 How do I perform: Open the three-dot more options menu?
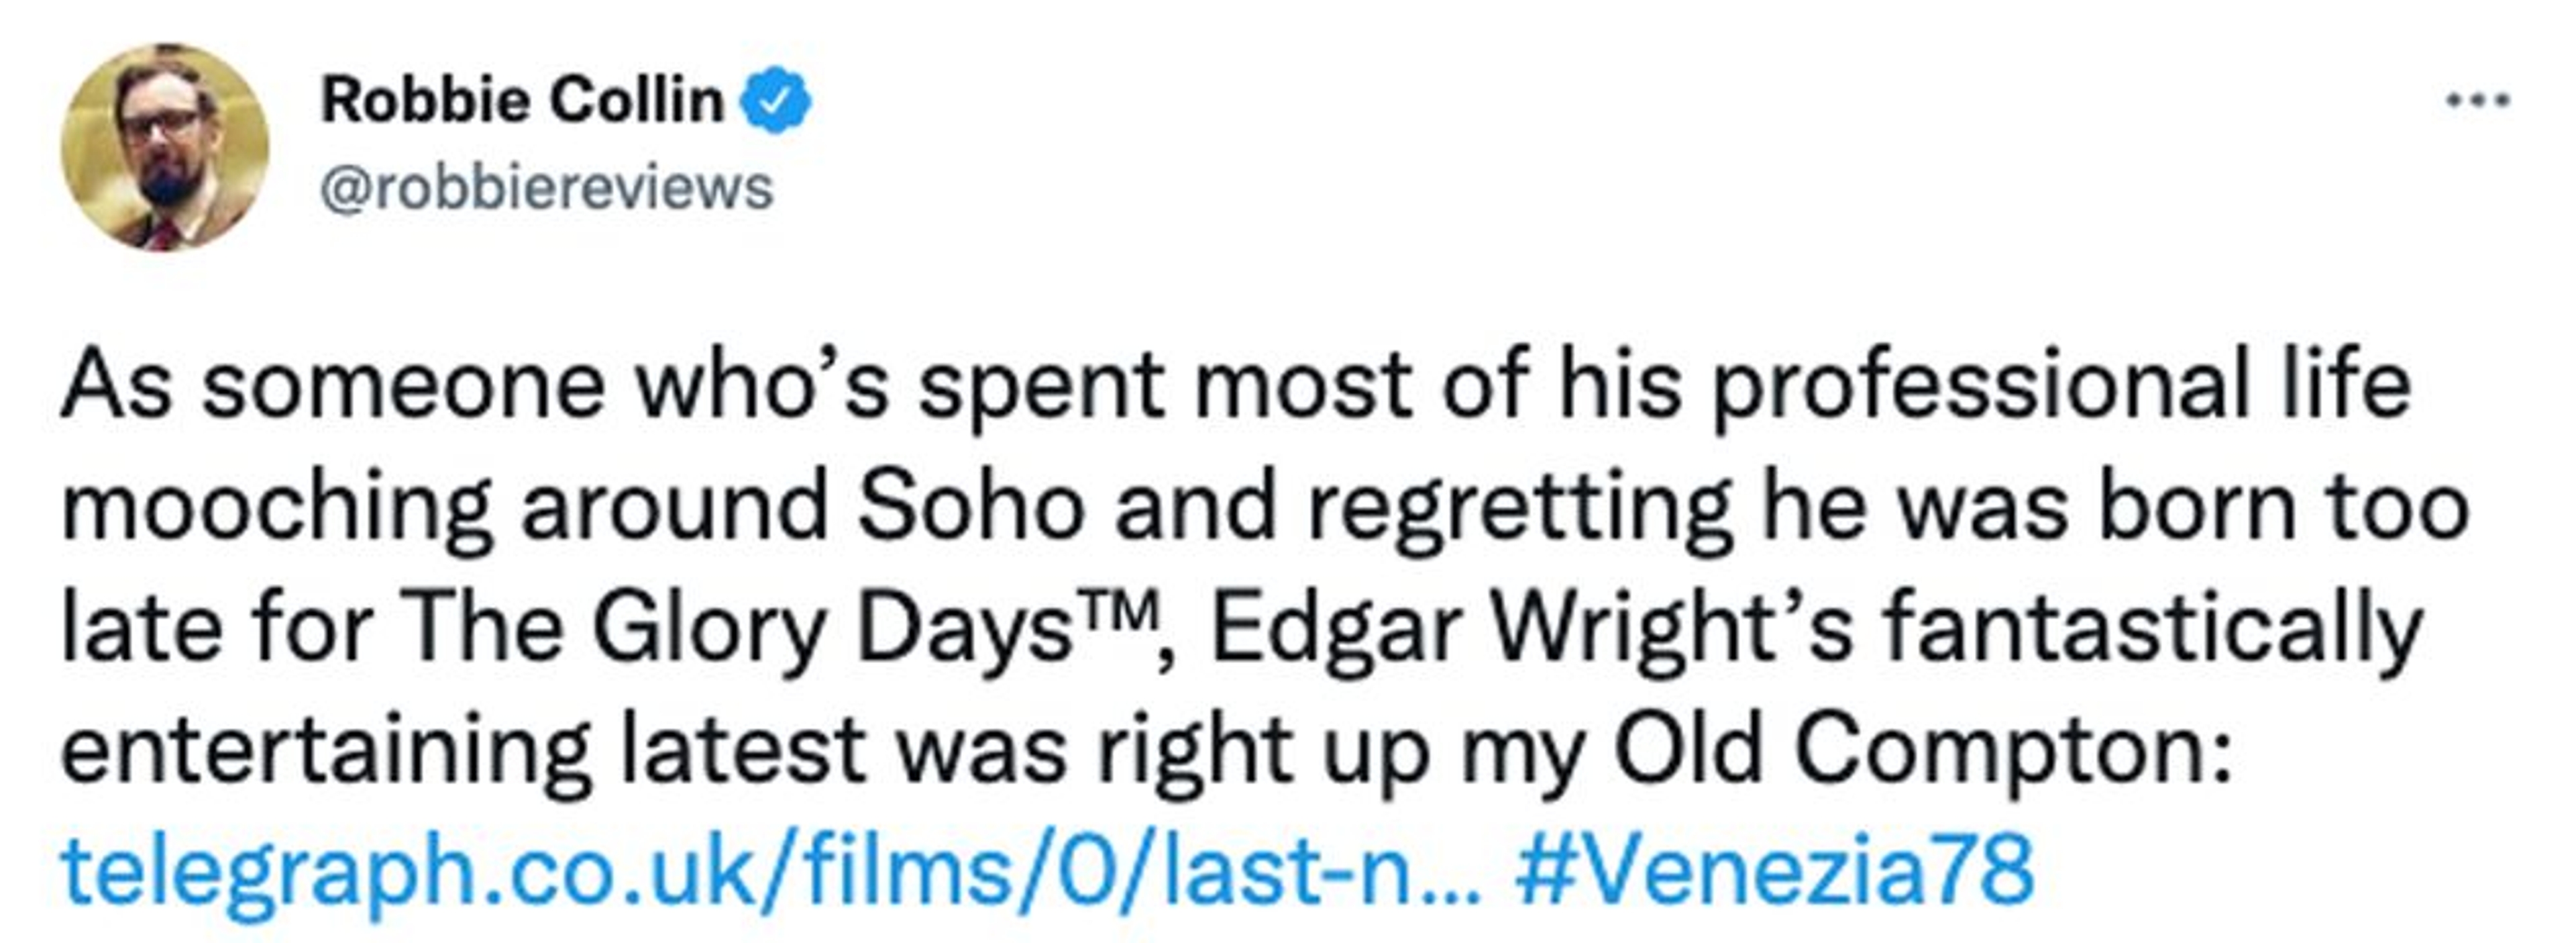[2477, 100]
